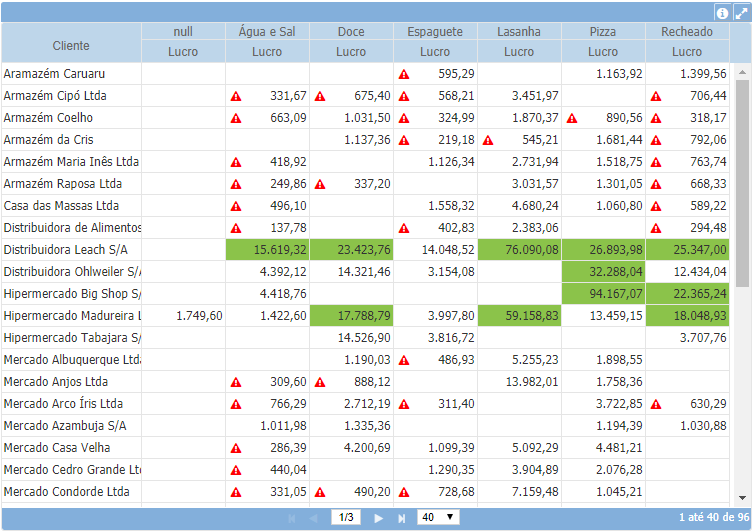Click Lucro subheader under Pizza
Image resolution: width=753 pixels, height=531 pixels.
pos(603,52)
